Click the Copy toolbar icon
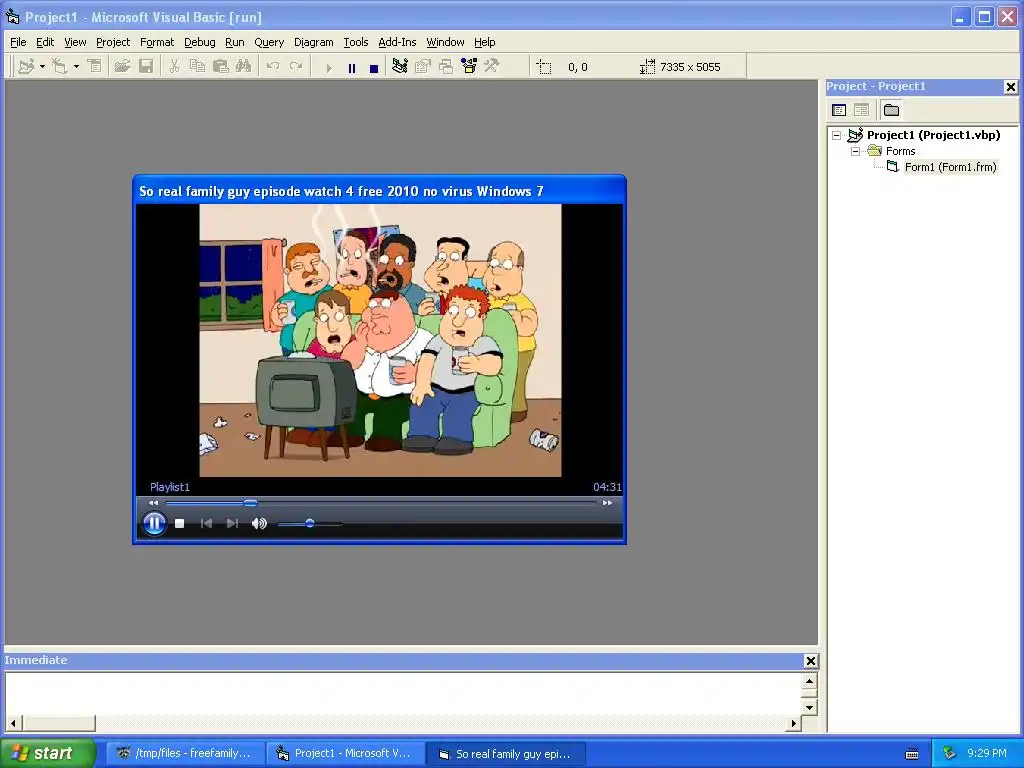 click(197, 67)
